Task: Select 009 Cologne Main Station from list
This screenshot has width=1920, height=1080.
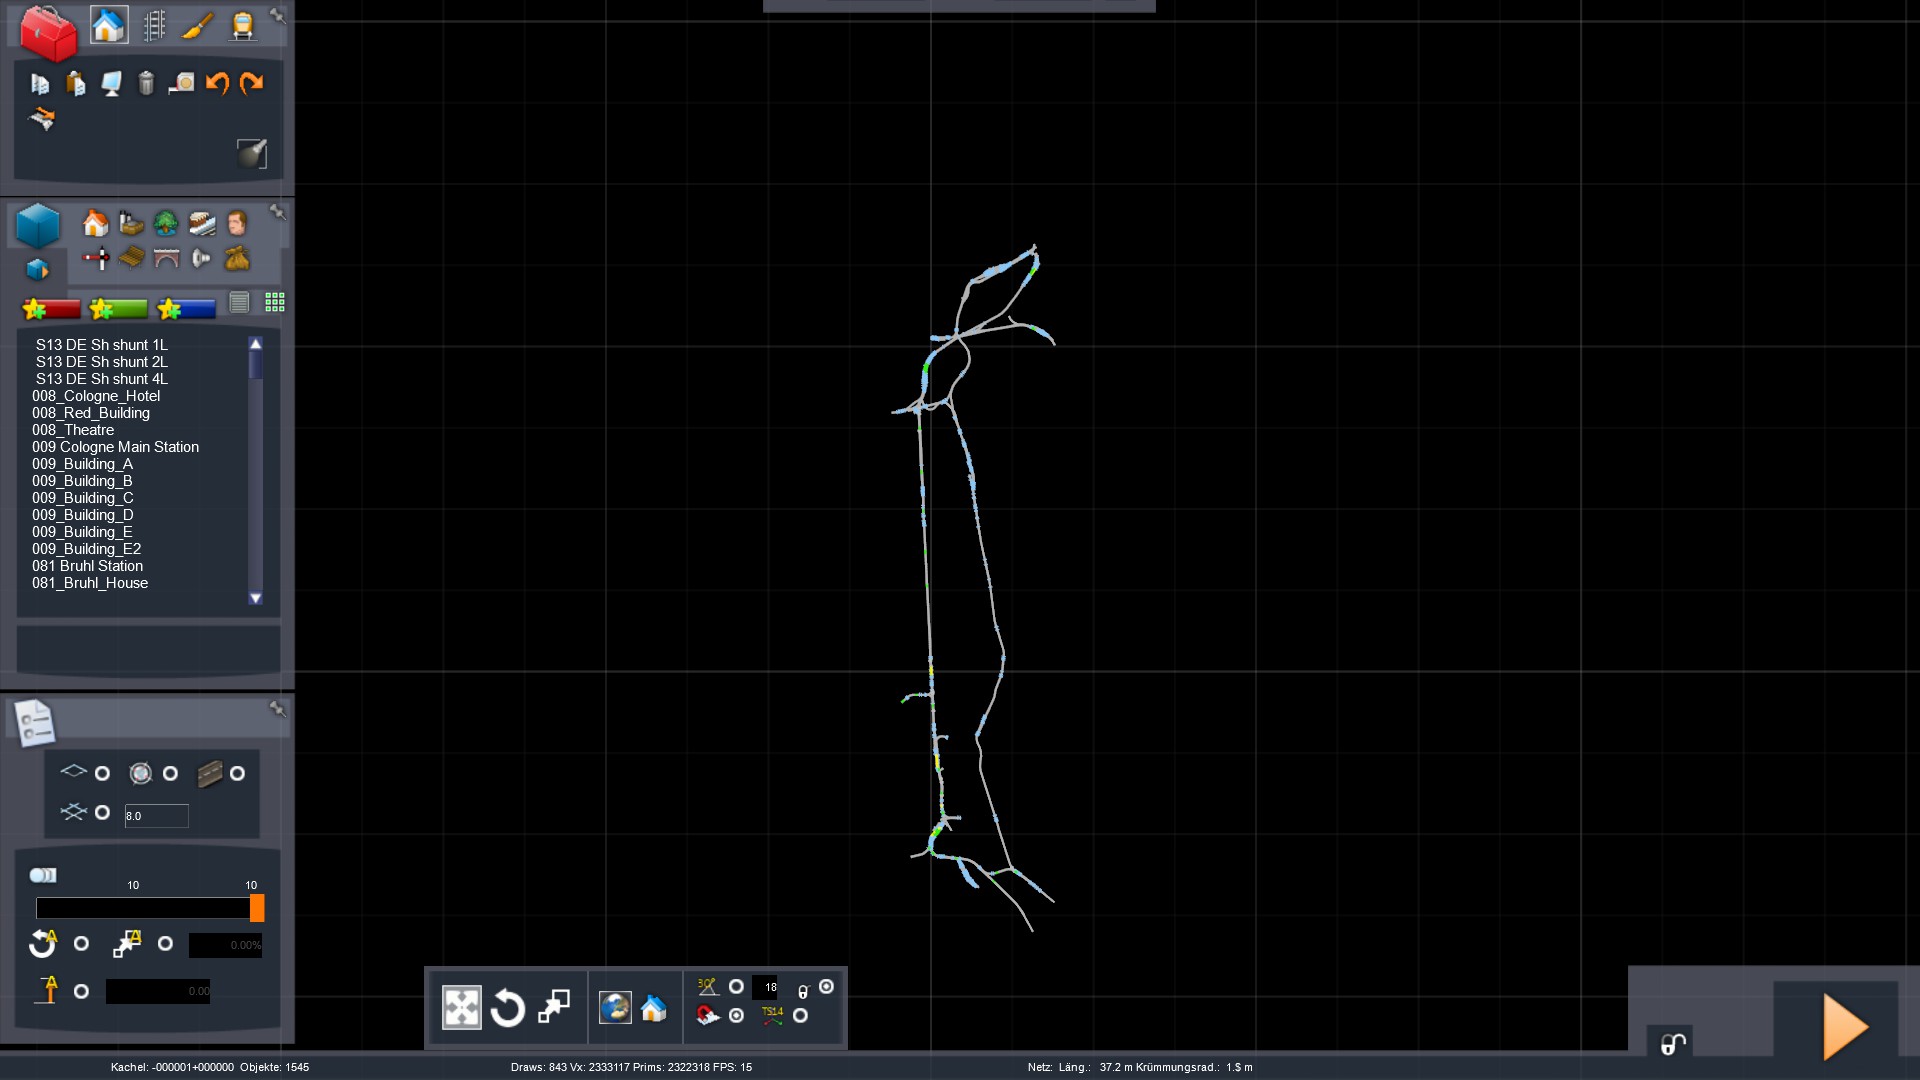Action: [115, 447]
